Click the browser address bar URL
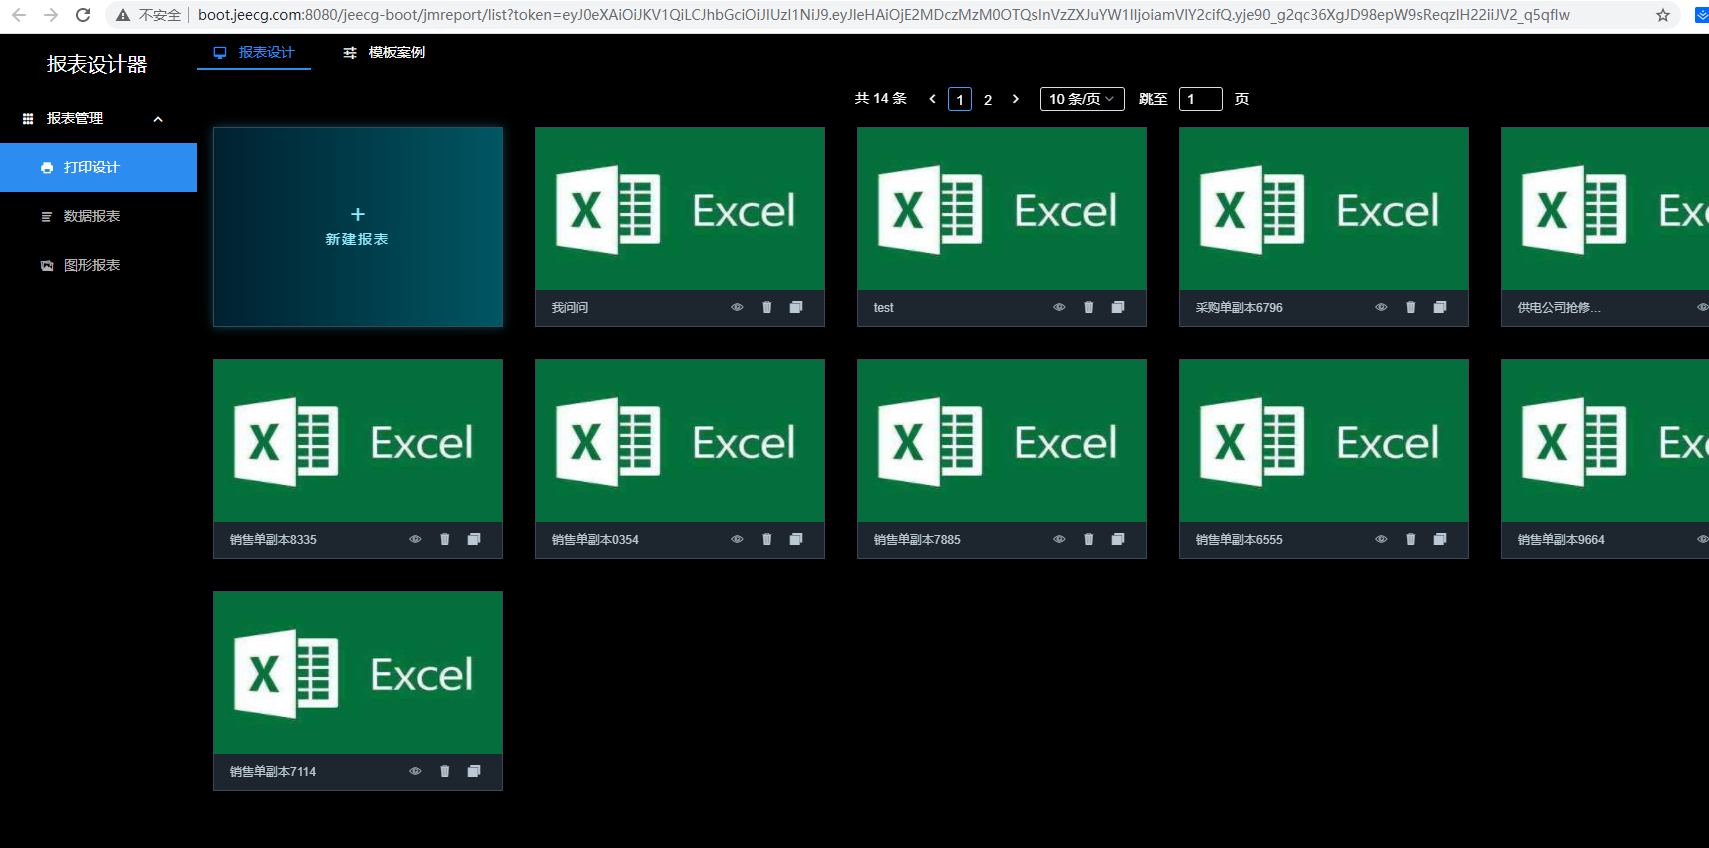Image resolution: width=1709 pixels, height=848 pixels. click(x=884, y=15)
